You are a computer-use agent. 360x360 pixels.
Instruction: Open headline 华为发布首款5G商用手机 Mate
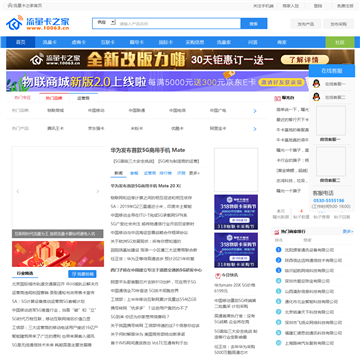pos(148,150)
